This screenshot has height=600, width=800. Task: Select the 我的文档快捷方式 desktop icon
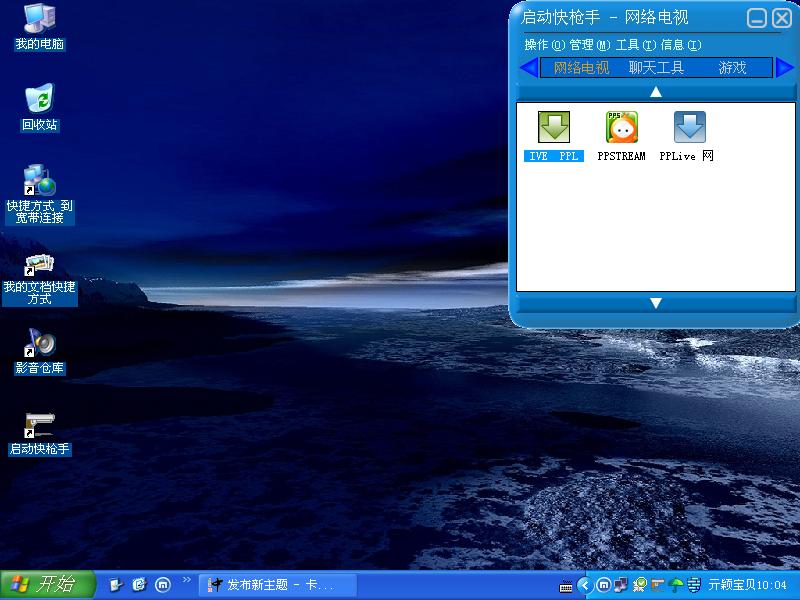click(40, 280)
